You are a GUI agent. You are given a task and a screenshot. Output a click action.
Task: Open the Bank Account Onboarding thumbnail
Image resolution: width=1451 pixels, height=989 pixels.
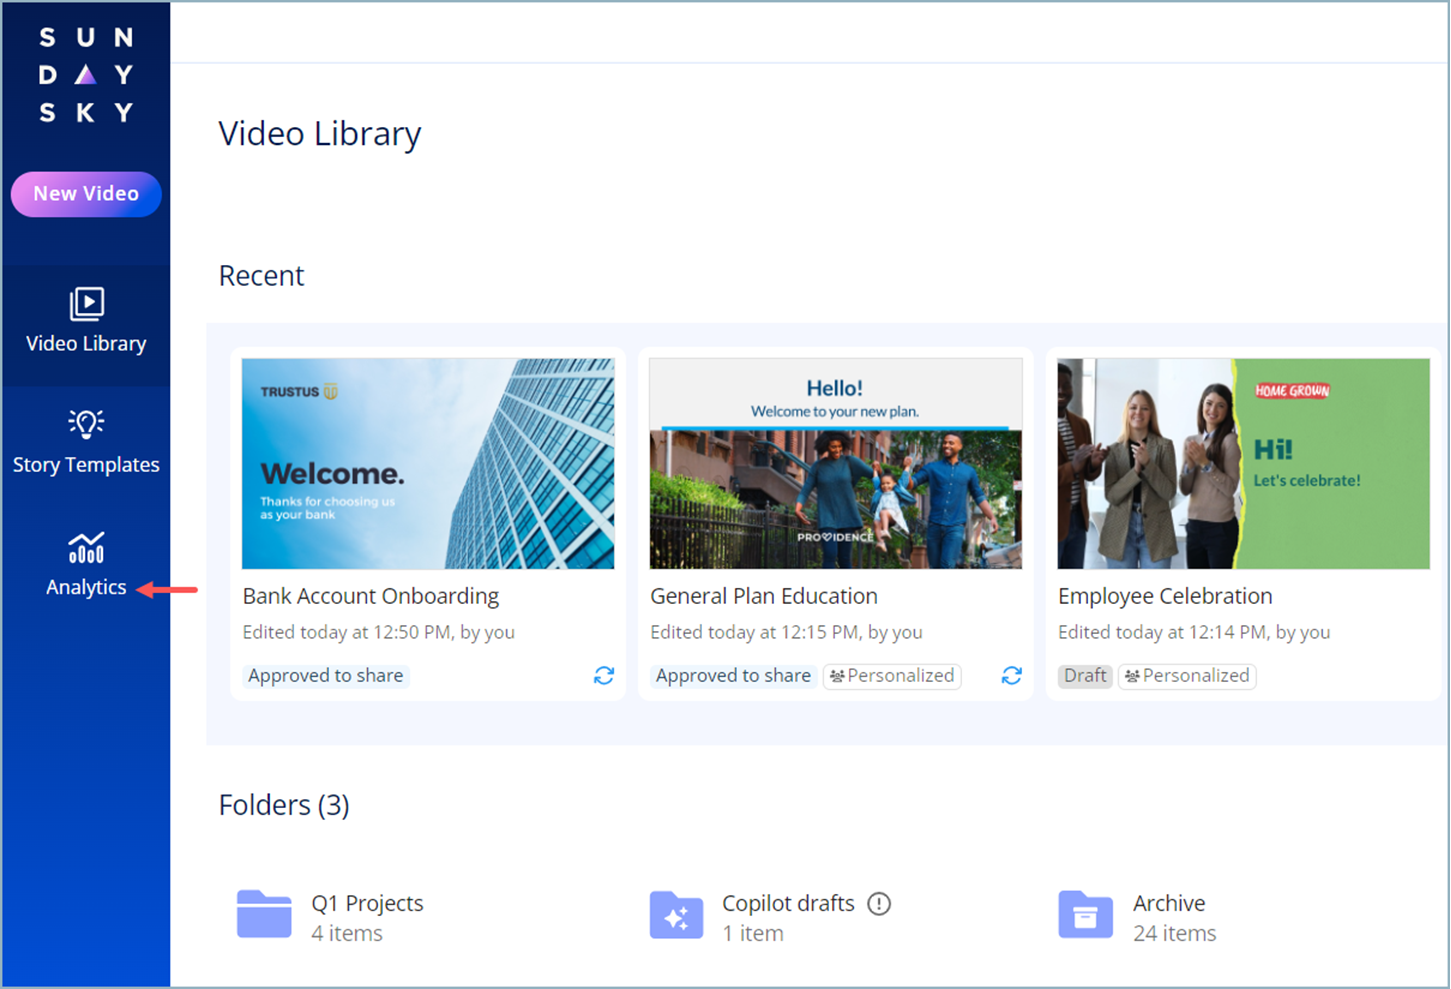(428, 464)
